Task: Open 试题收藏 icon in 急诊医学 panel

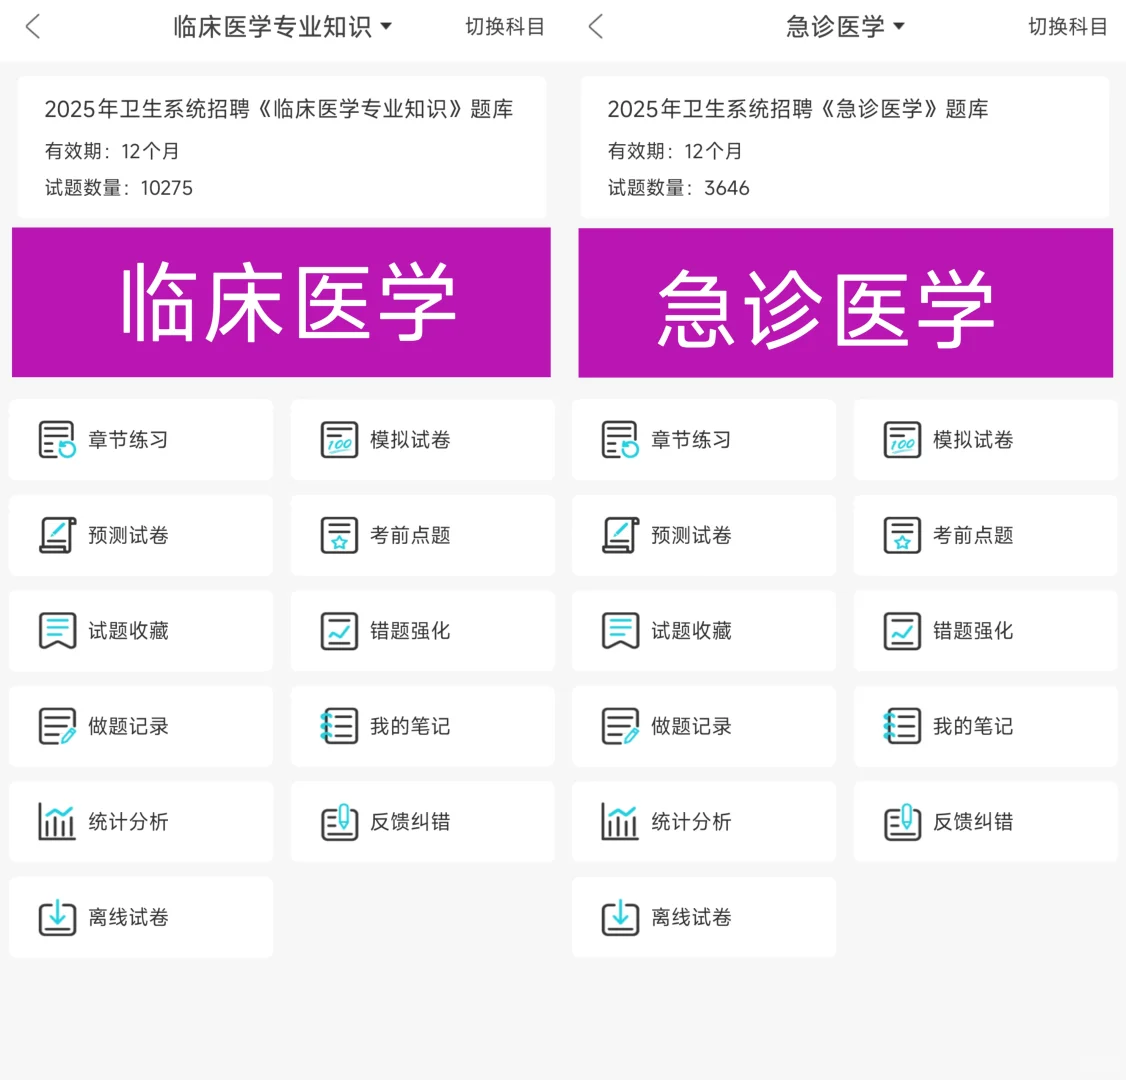Action: point(620,630)
